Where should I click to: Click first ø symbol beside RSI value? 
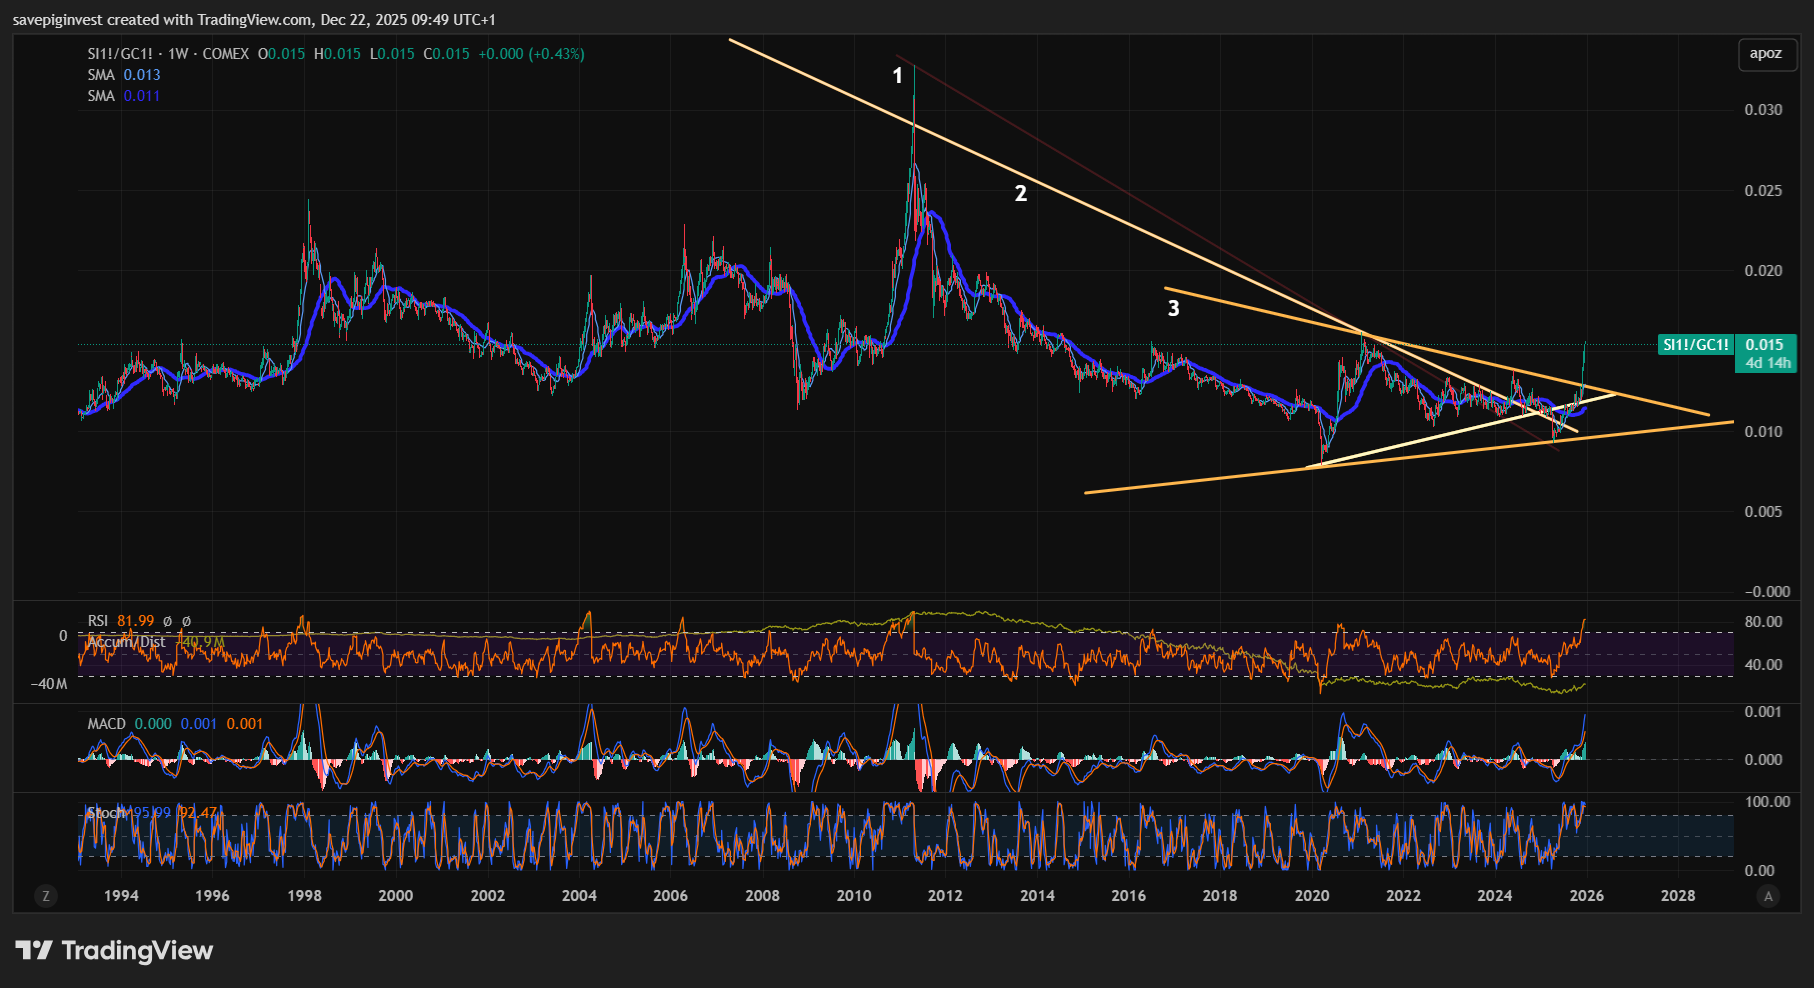[x=168, y=621]
